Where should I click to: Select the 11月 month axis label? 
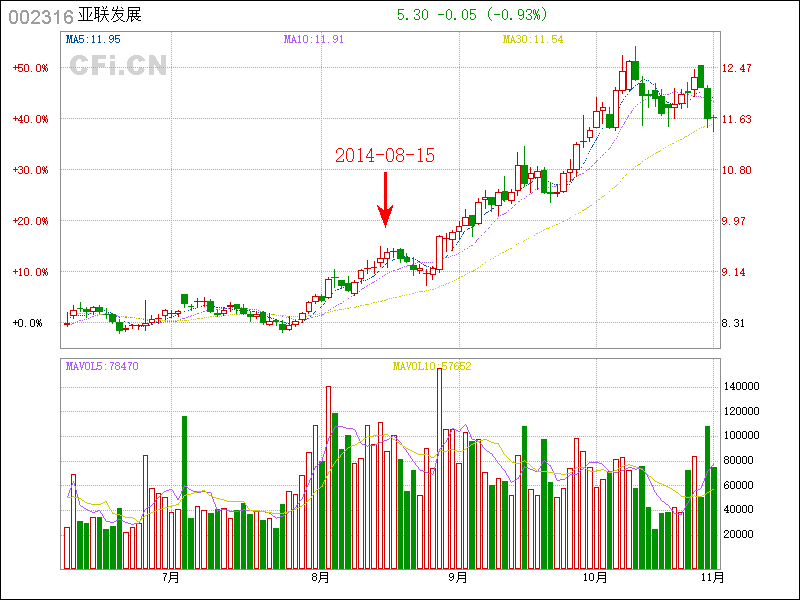point(712,577)
